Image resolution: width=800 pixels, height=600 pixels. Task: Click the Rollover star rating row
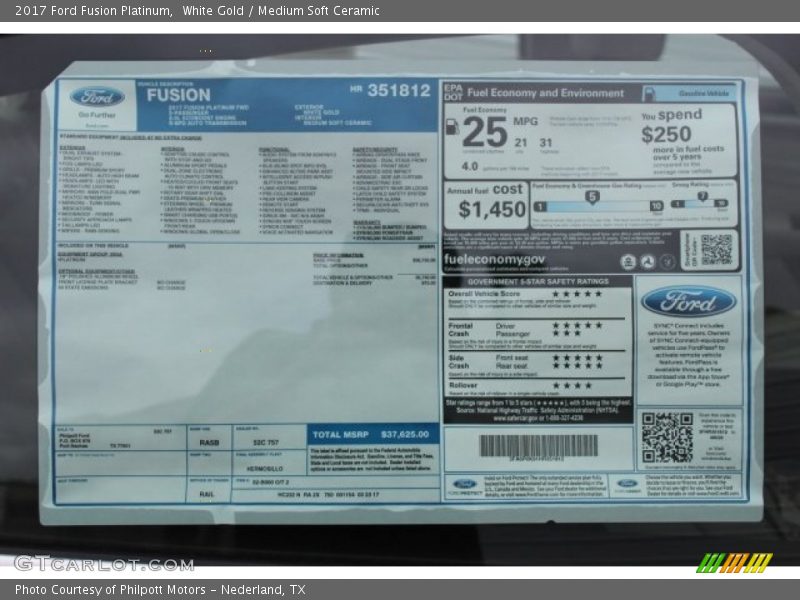pos(572,385)
